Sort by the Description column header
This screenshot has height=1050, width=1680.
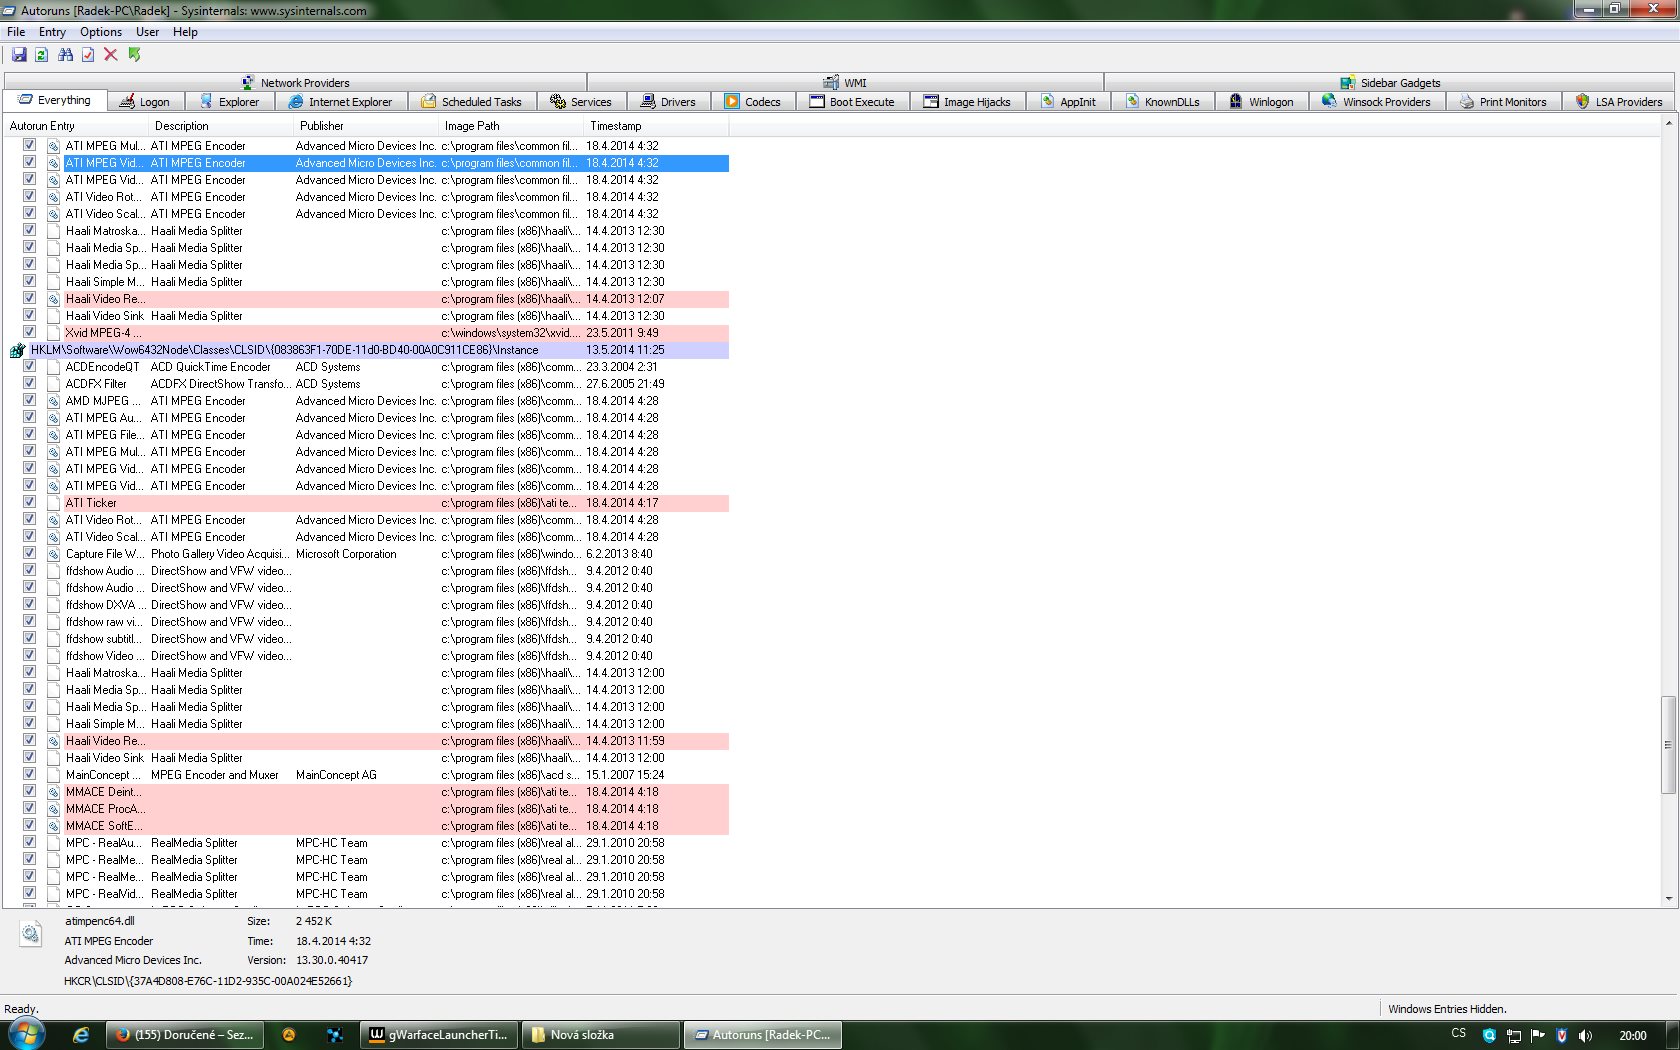click(221, 126)
